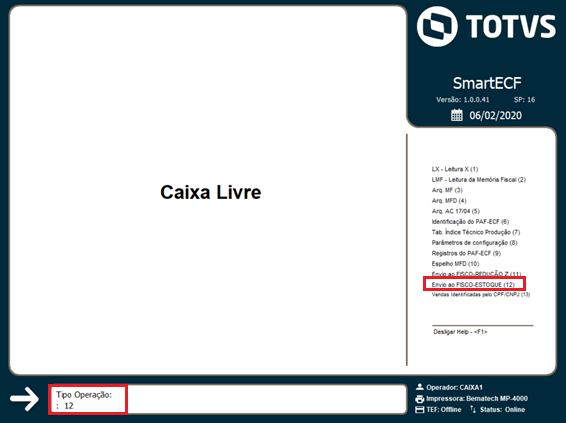Click TEF: Offline status text
The width and height of the screenshot is (566, 423).
pos(444,410)
